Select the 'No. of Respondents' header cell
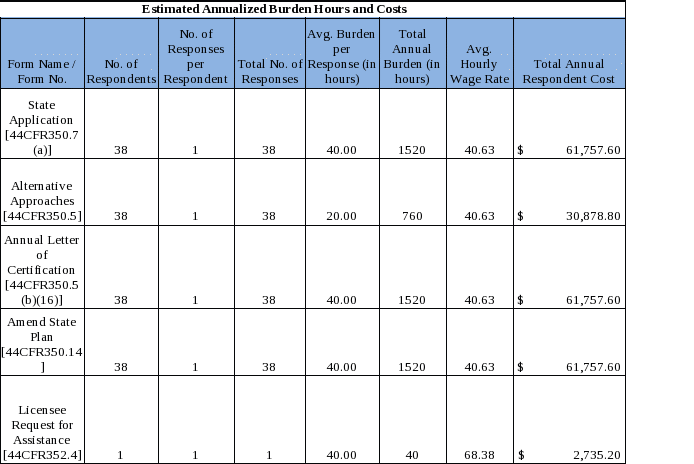The image size is (694, 464). tap(121, 54)
